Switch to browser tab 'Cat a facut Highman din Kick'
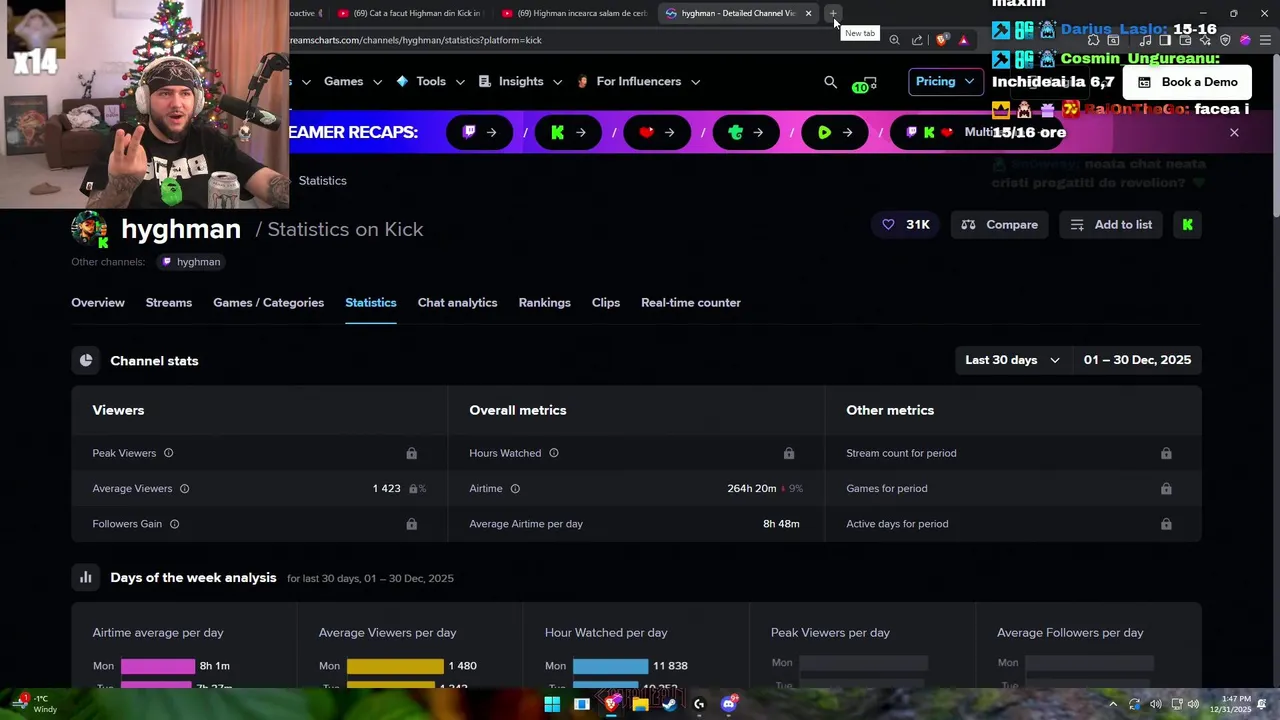The image size is (1280, 720). click(x=410, y=13)
